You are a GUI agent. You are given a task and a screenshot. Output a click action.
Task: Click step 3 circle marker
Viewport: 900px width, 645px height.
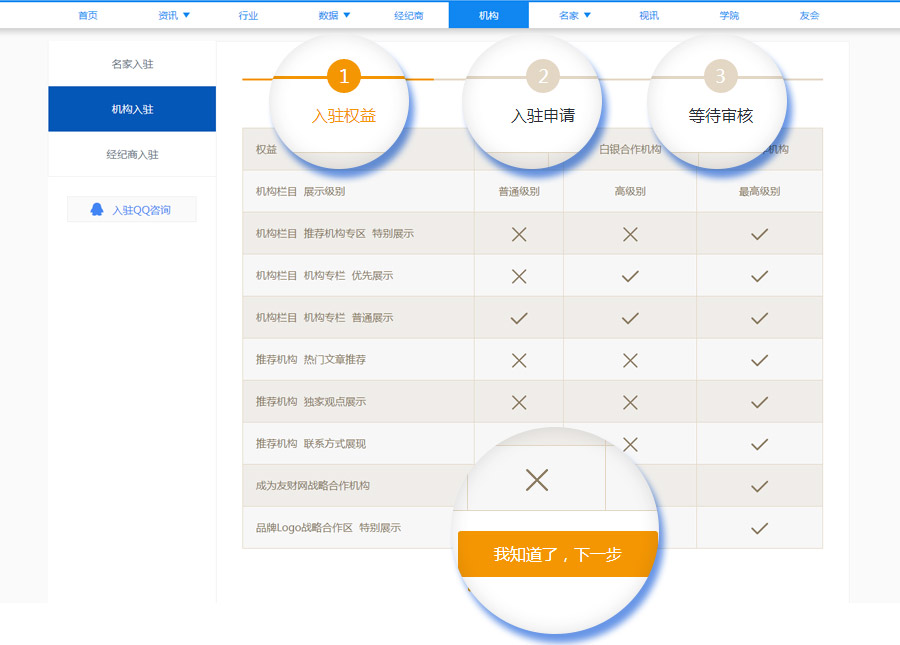point(720,76)
